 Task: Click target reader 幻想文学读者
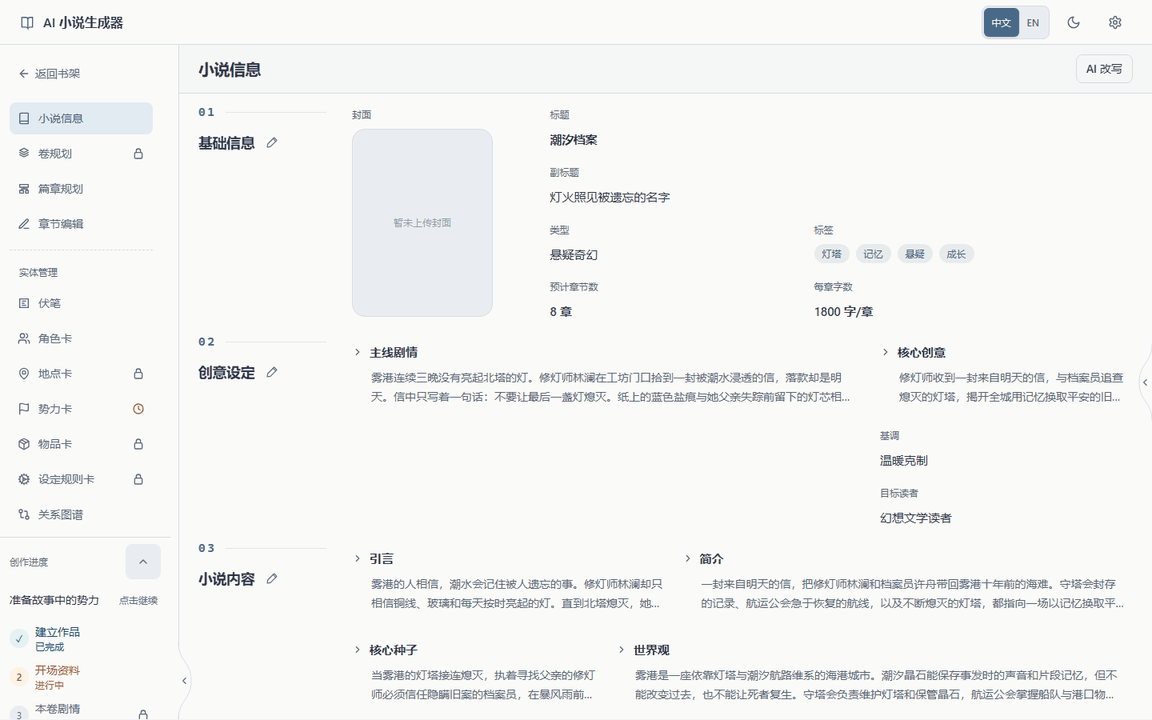pyautogui.click(x=915, y=518)
